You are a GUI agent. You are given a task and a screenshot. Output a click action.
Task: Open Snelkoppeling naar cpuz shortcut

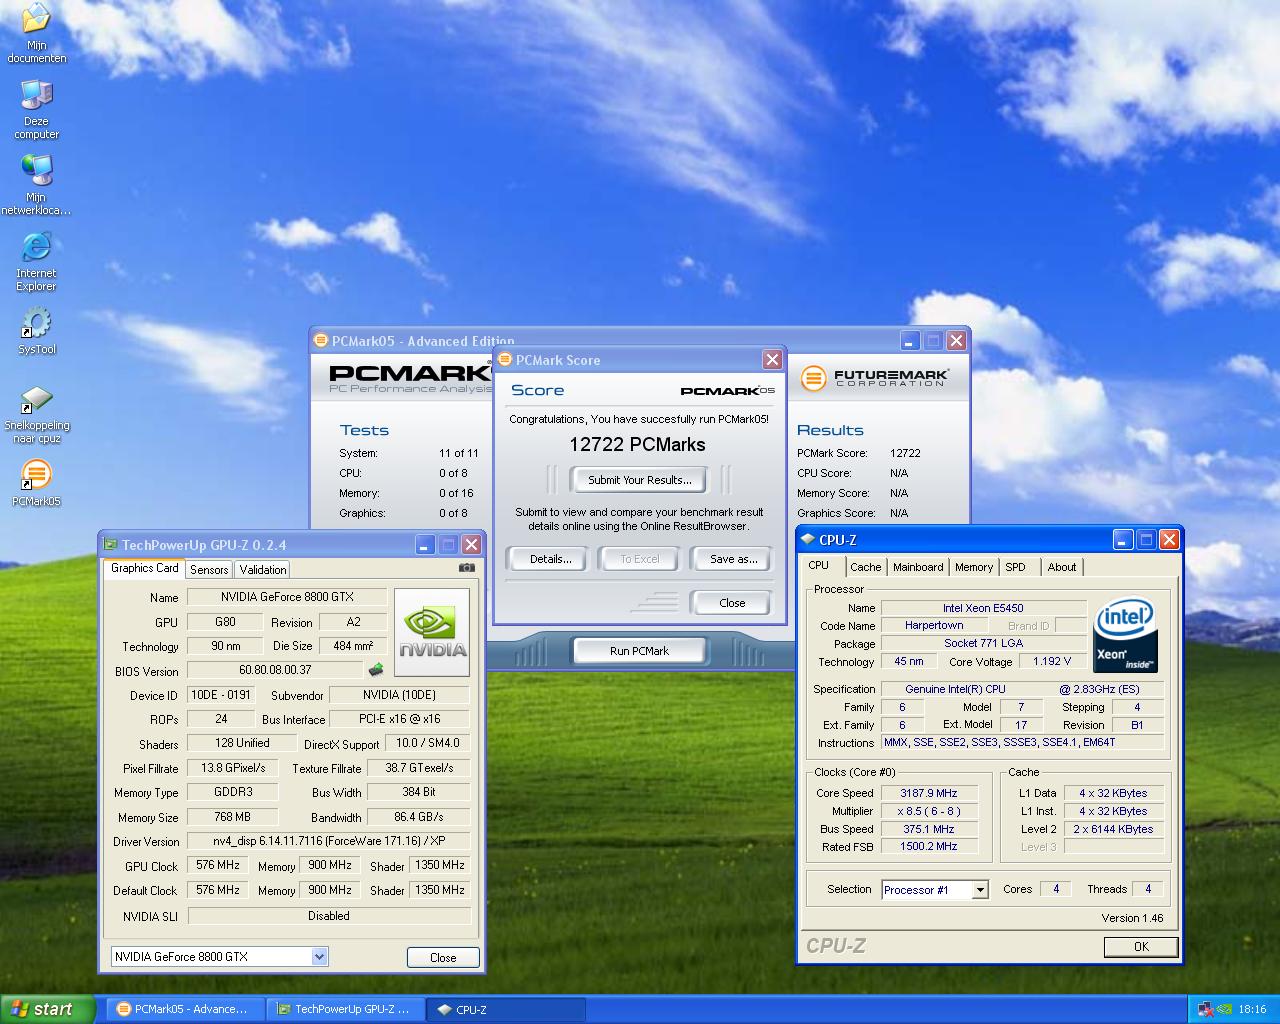point(36,415)
